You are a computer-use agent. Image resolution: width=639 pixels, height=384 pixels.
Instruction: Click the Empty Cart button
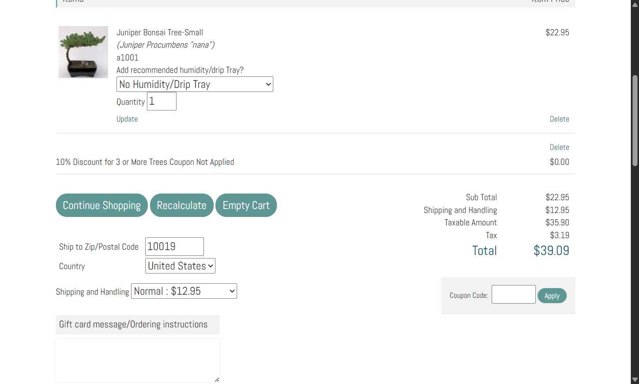(x=246, y=205)
